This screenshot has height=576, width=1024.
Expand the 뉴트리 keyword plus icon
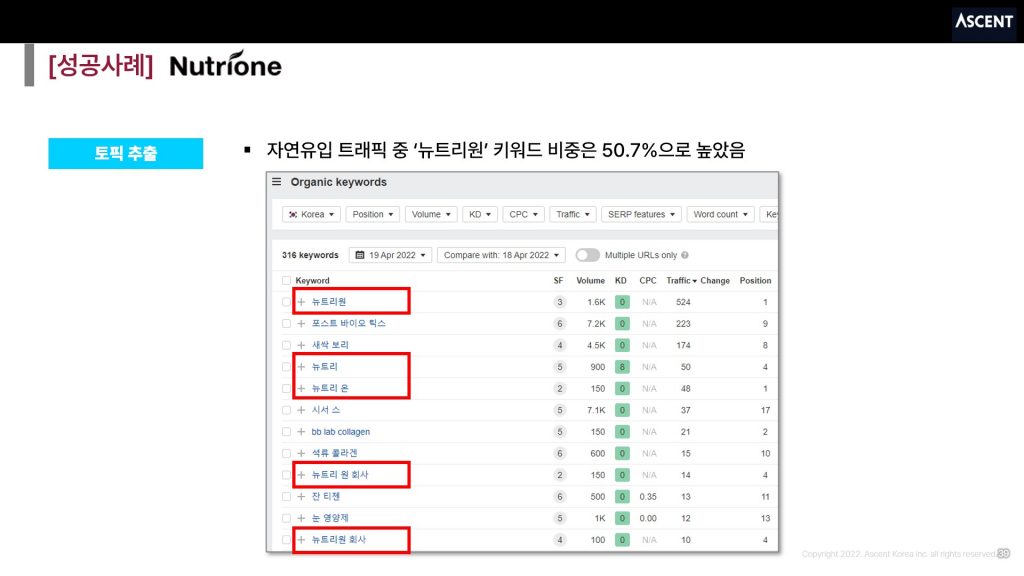pyautogui.click(x=301, y=367)
